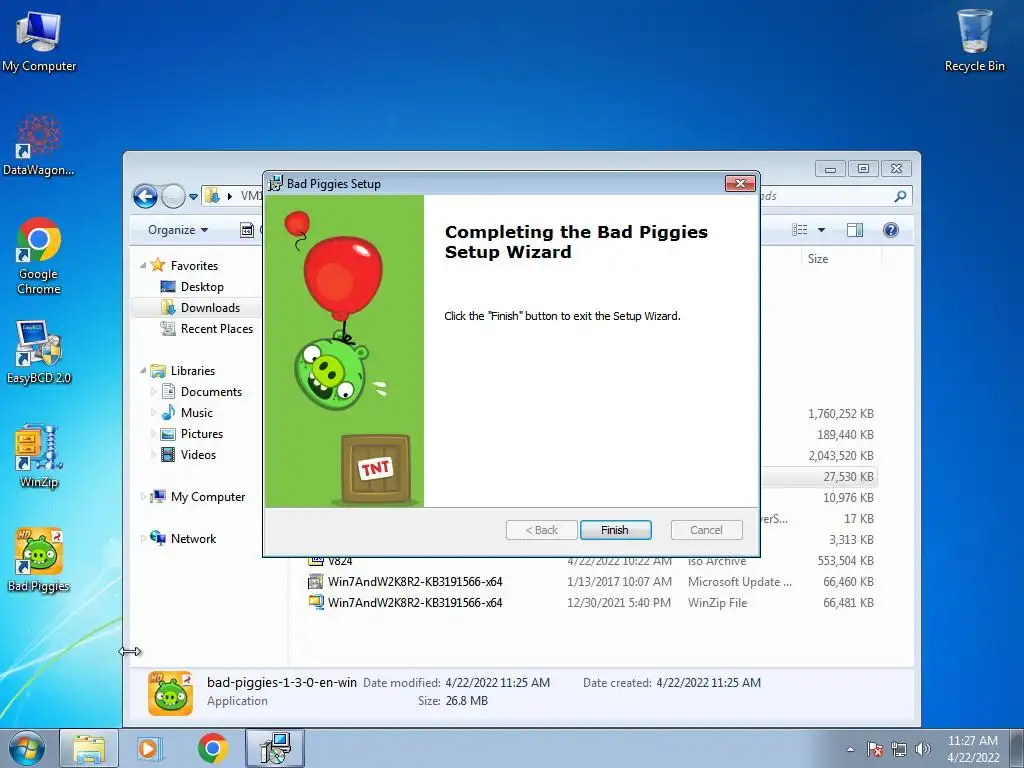Click the 1,760,252 KB size cell
The width and height of the screenshot is (1024, 768).
[x=840, y=414]
